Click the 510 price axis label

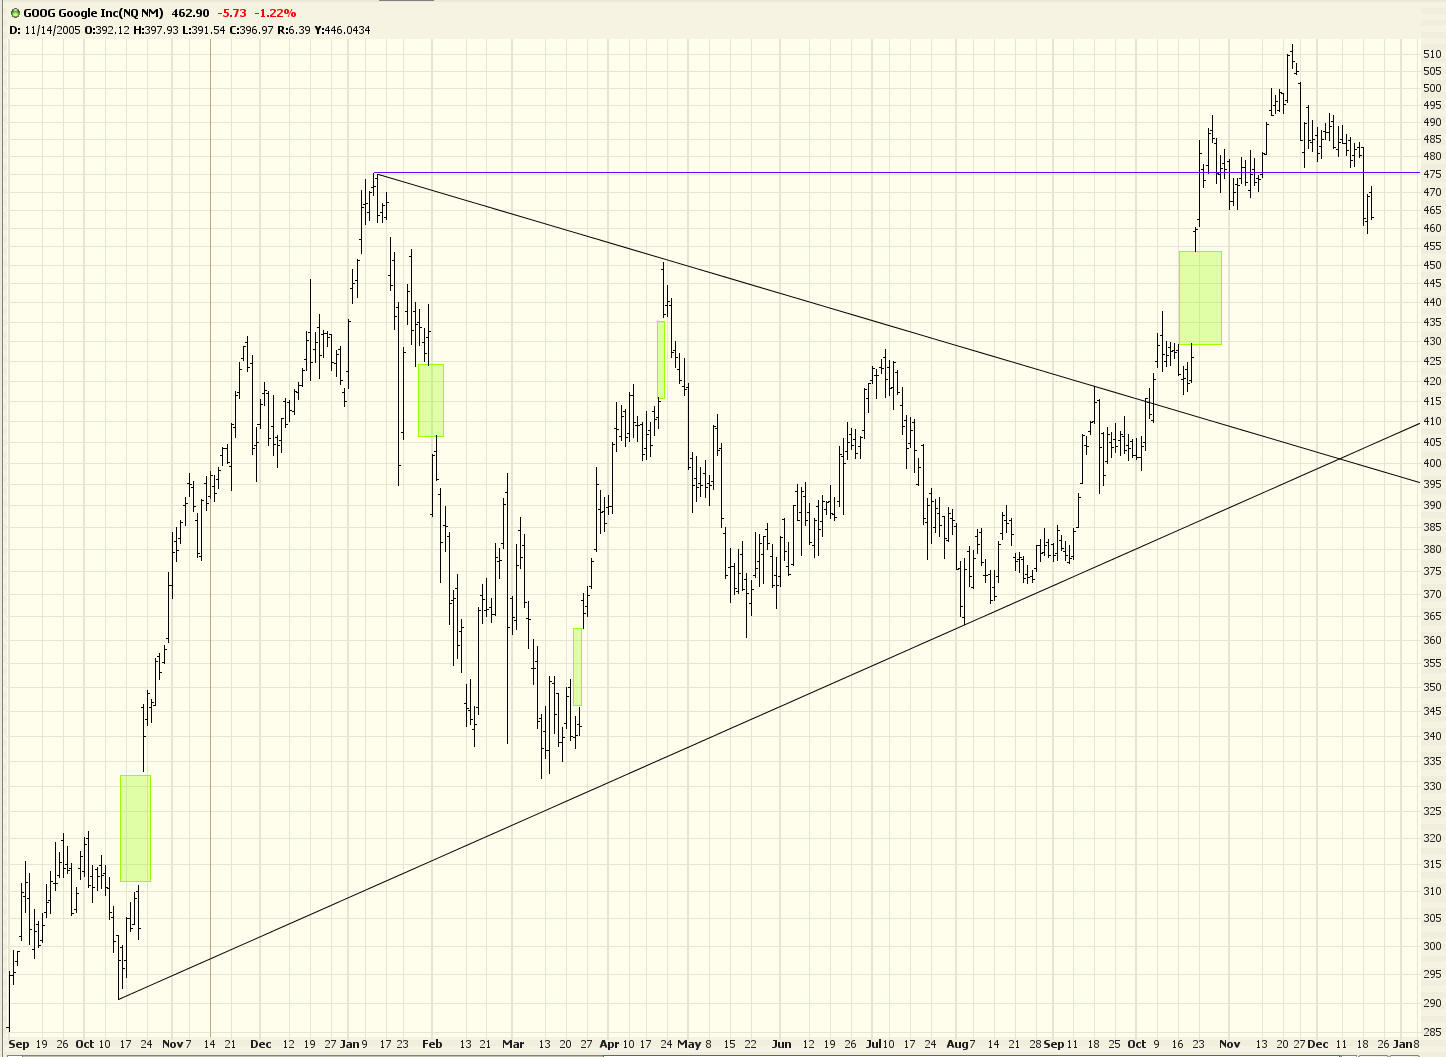[1432, 54]
